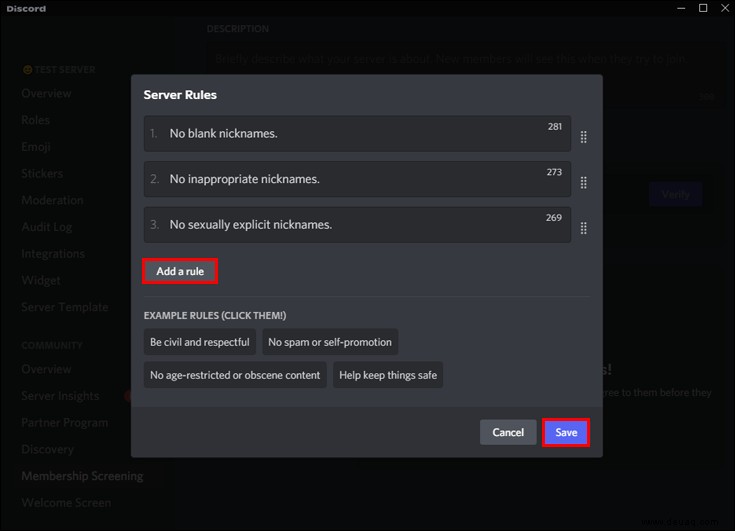Click the drag handle beside 'No blank nicknames.'

pyautogui.click(x=583, y=137)
